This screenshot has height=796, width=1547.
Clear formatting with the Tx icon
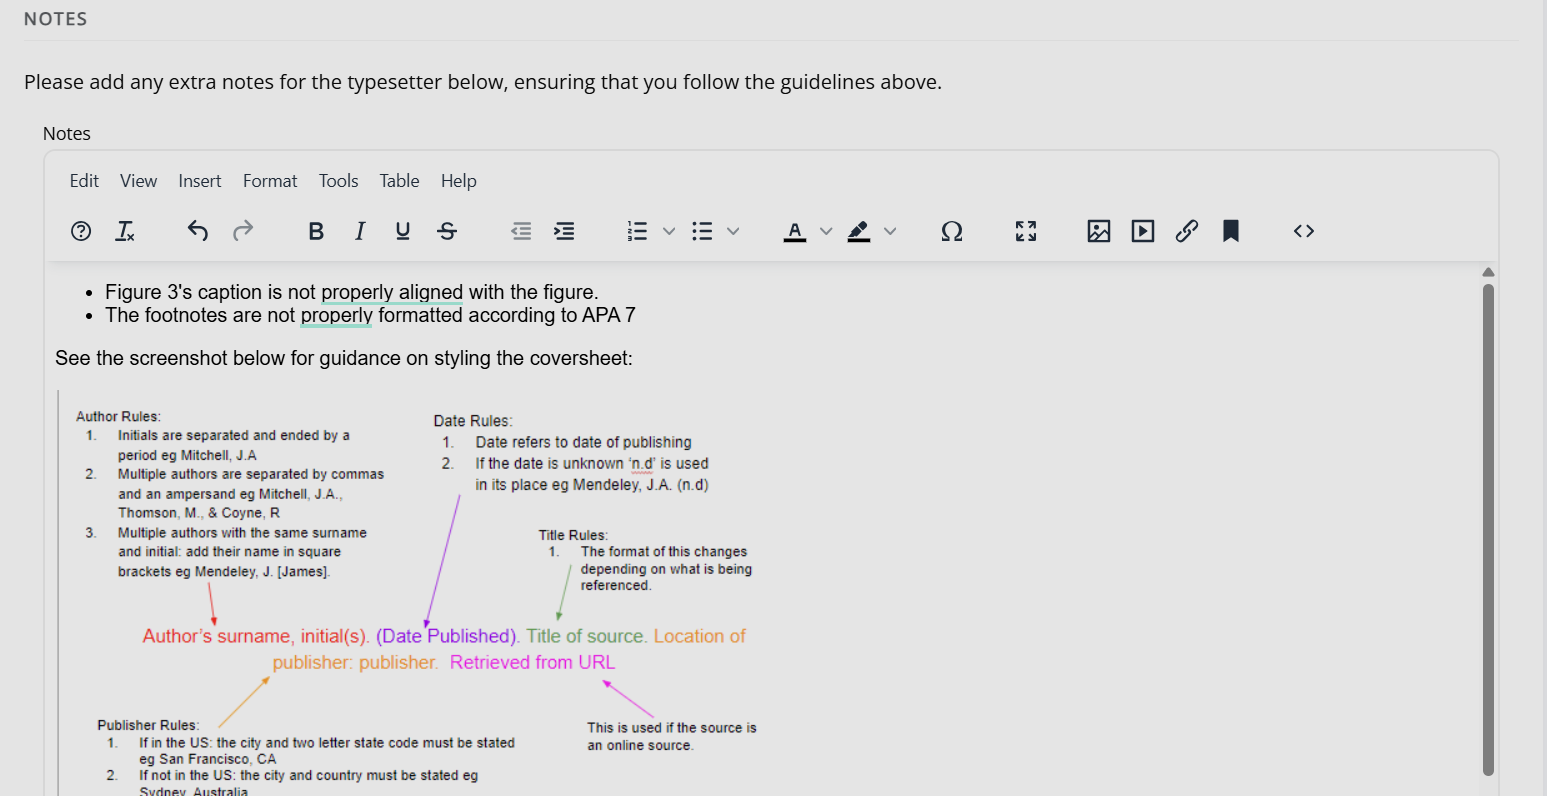coord(125,231)
